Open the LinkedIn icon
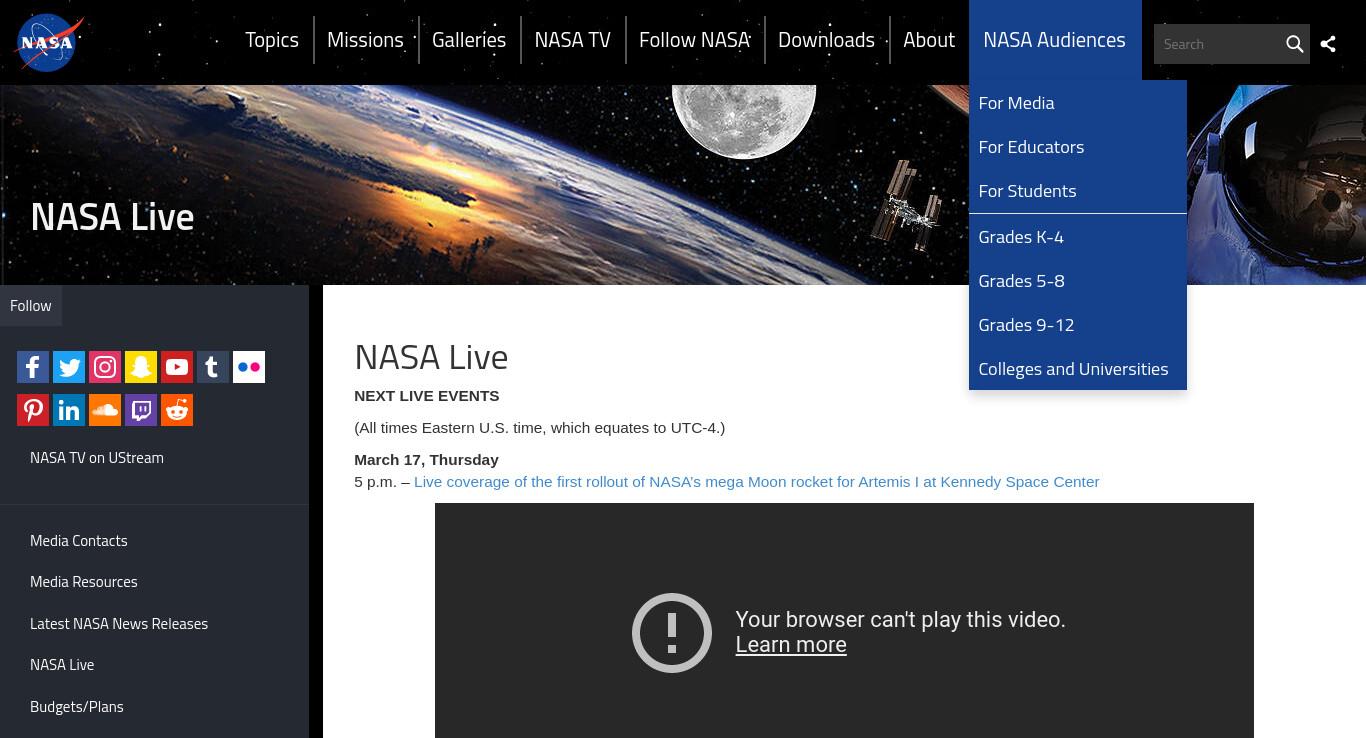The image size is (1366, 738). (69, 410)
